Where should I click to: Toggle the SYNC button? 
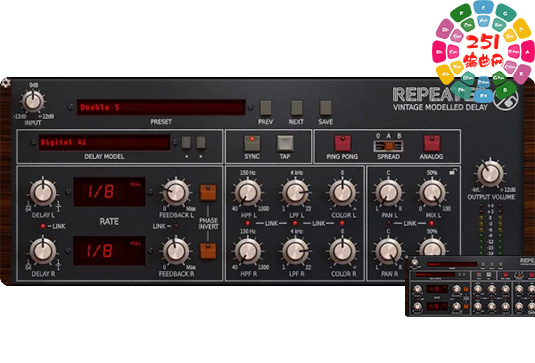coord(252,143)
